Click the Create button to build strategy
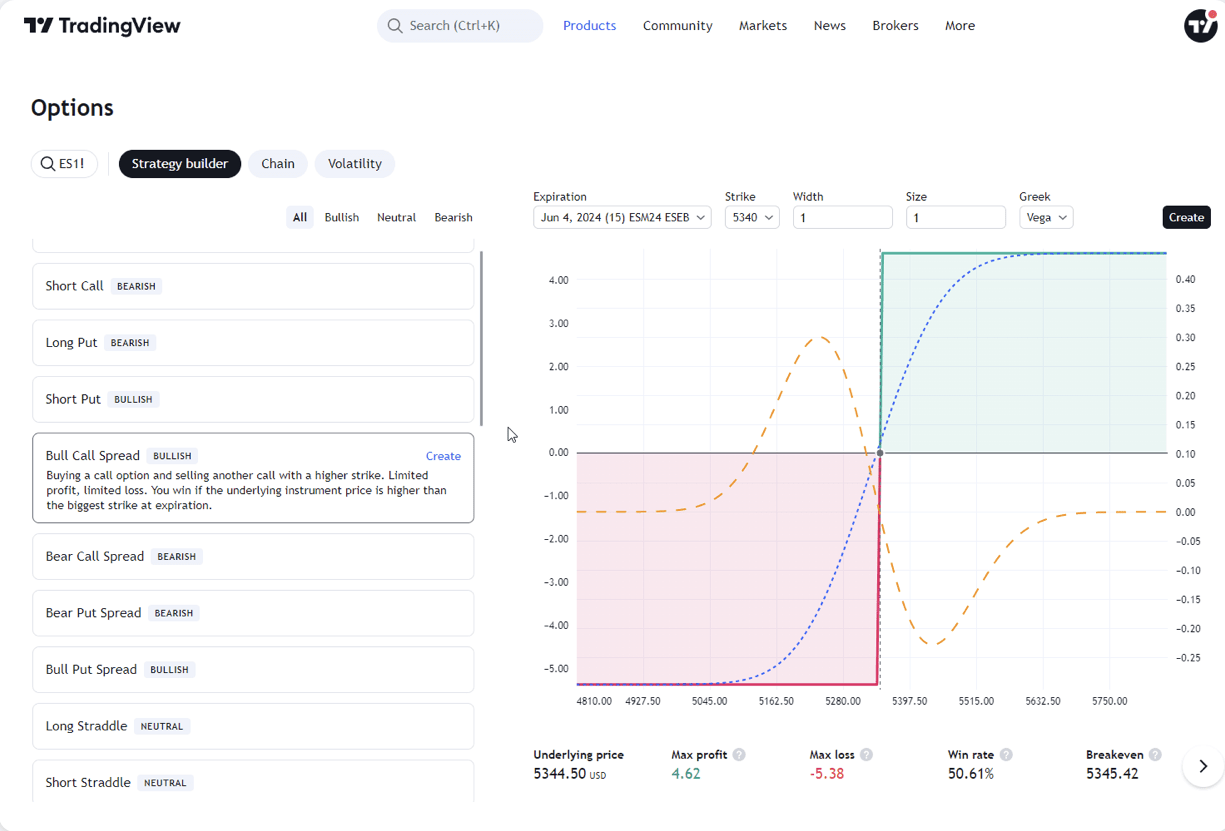 [x=1186, y=217]
